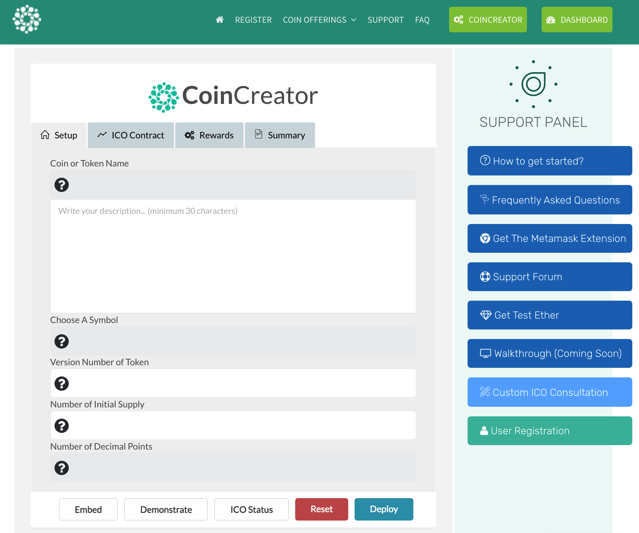Click the description text area
Viewport: 639px width, 533px height.
point(233,256)
